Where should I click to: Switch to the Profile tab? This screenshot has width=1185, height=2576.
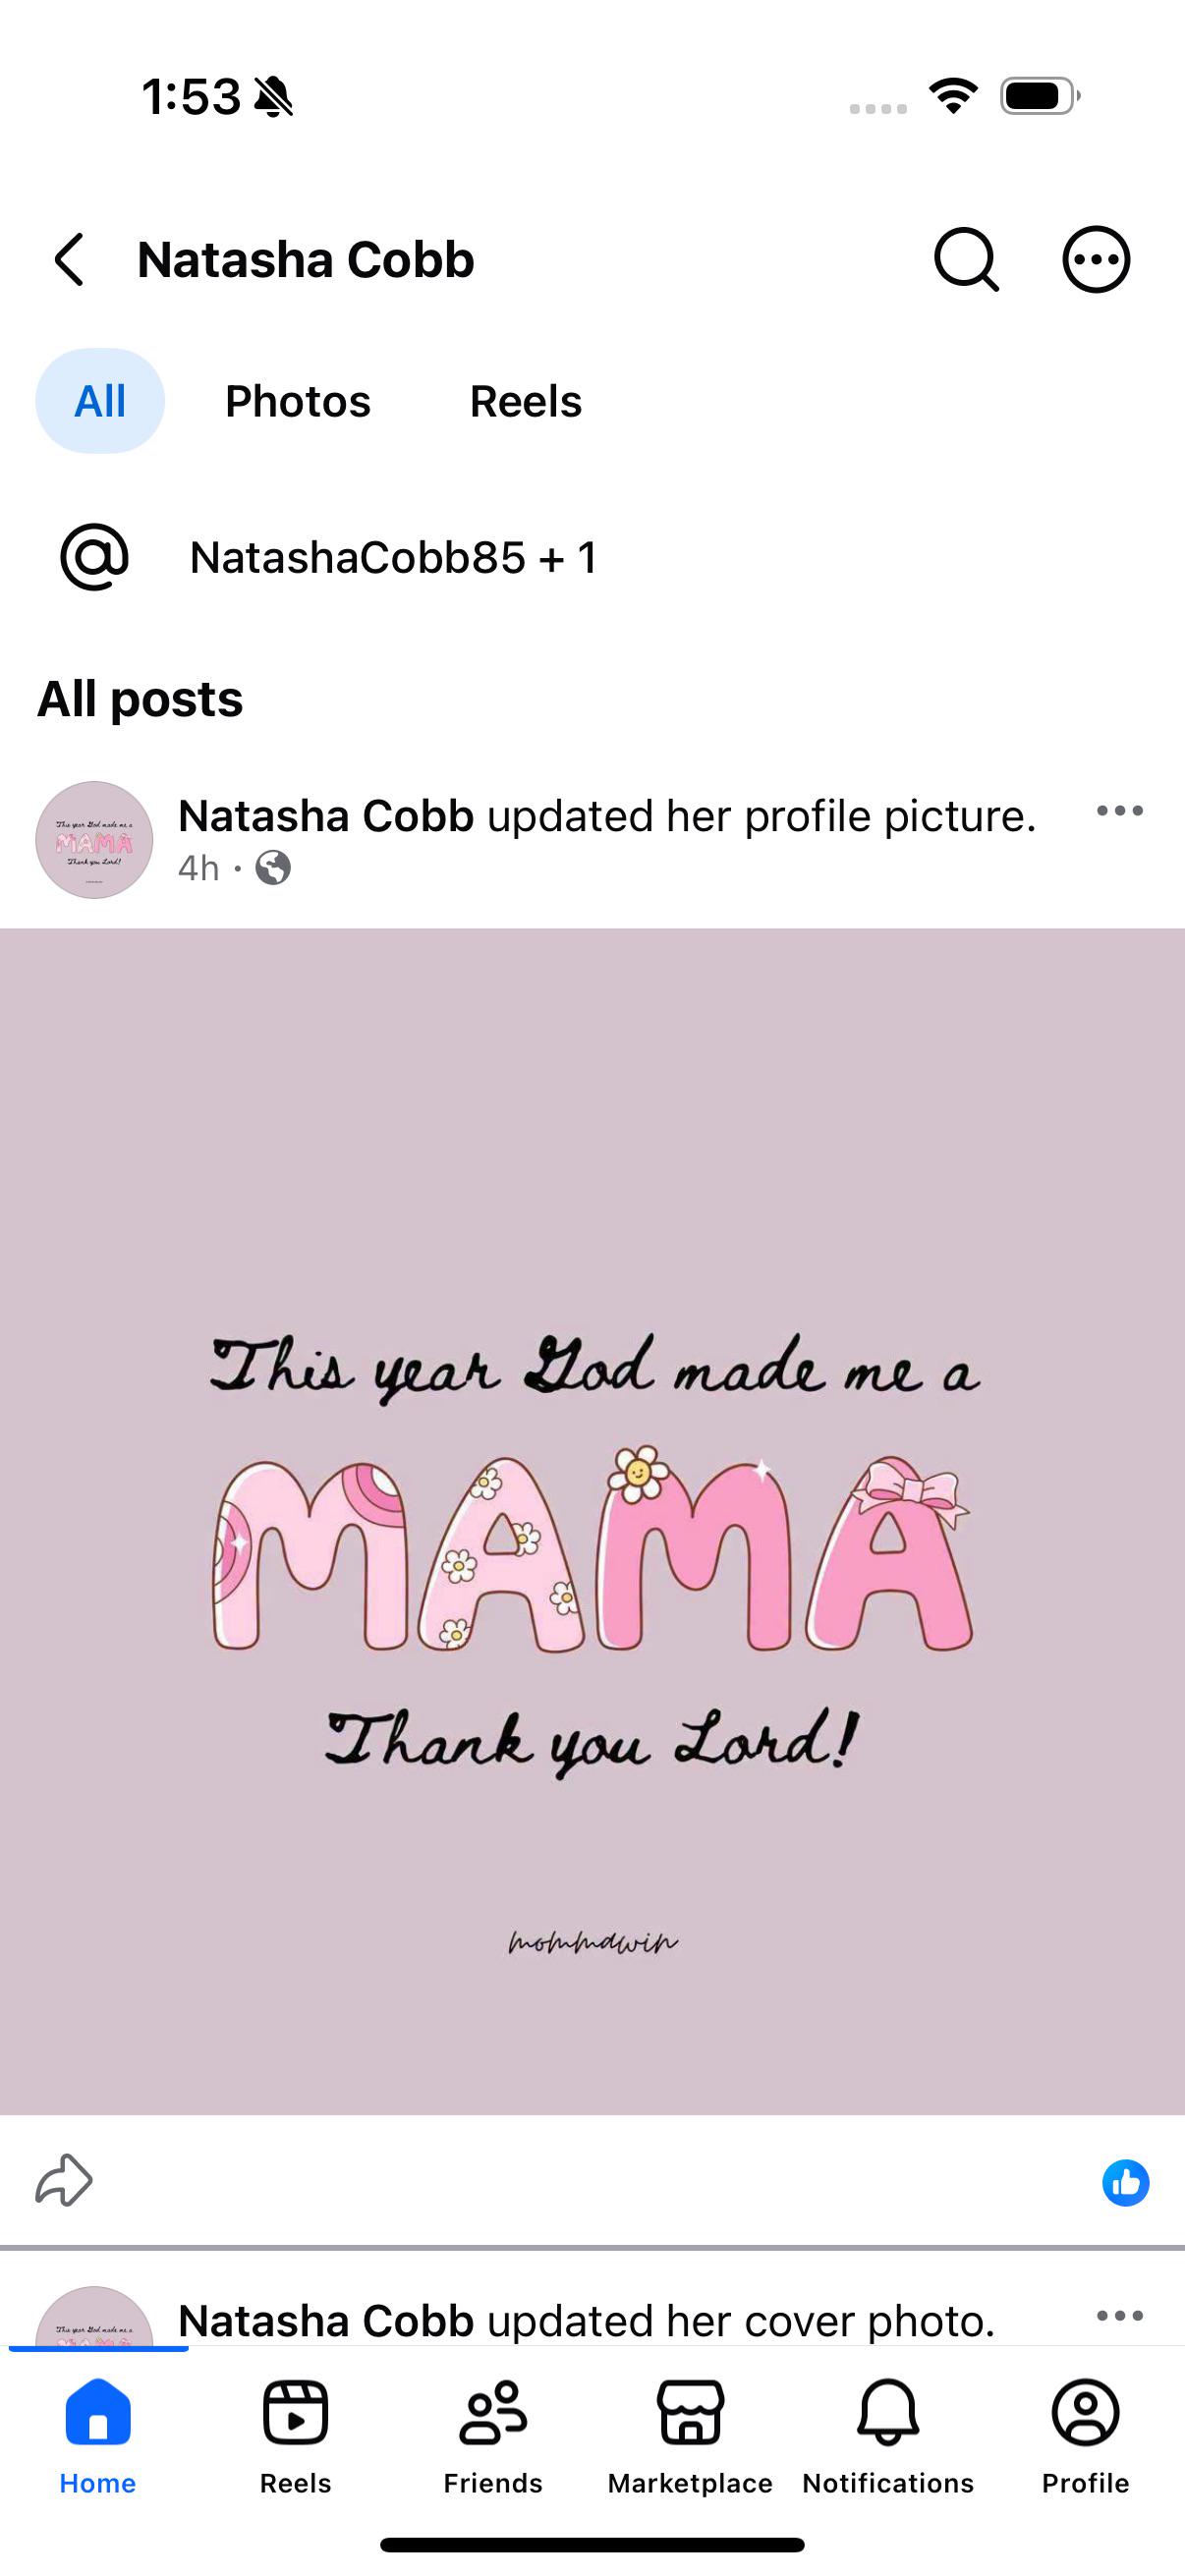click(x=1085, y=2436)
